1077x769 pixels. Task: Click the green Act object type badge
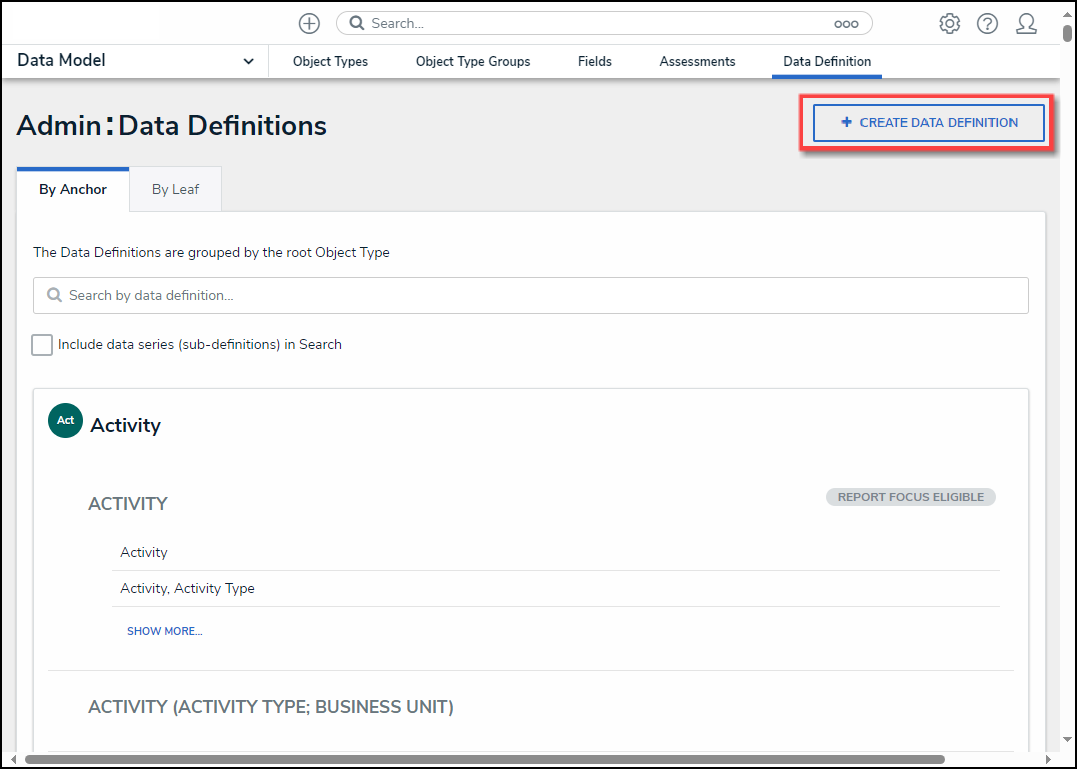(65, 421)
